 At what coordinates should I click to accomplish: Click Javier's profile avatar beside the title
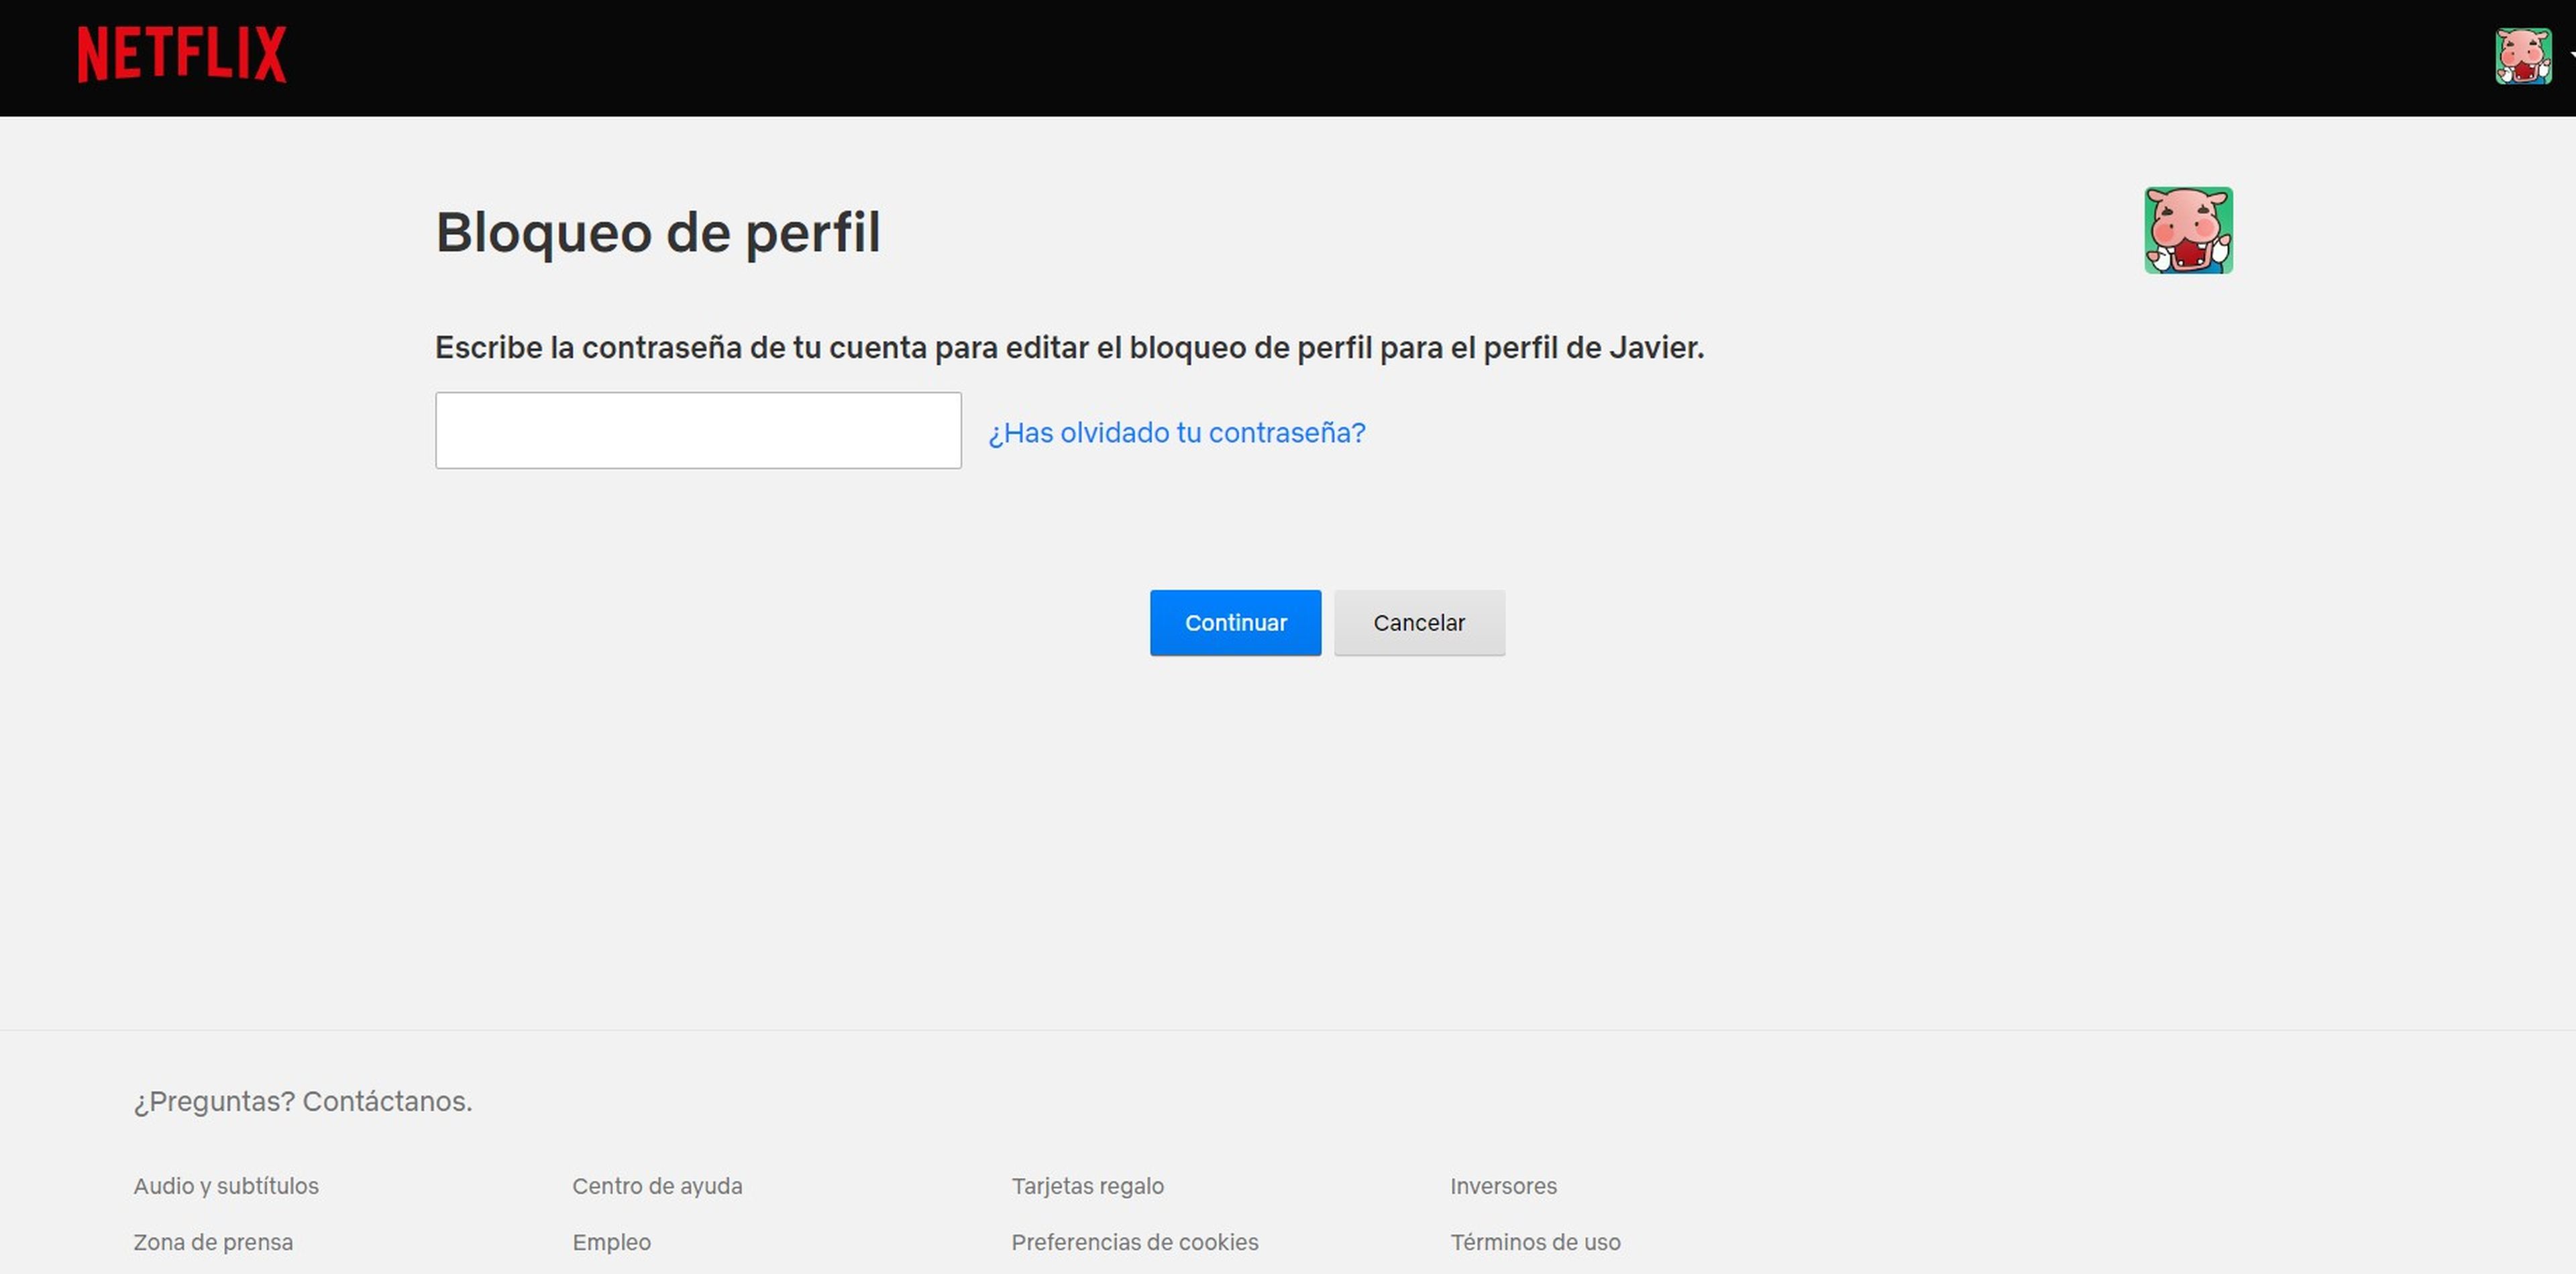[2188, 230]
